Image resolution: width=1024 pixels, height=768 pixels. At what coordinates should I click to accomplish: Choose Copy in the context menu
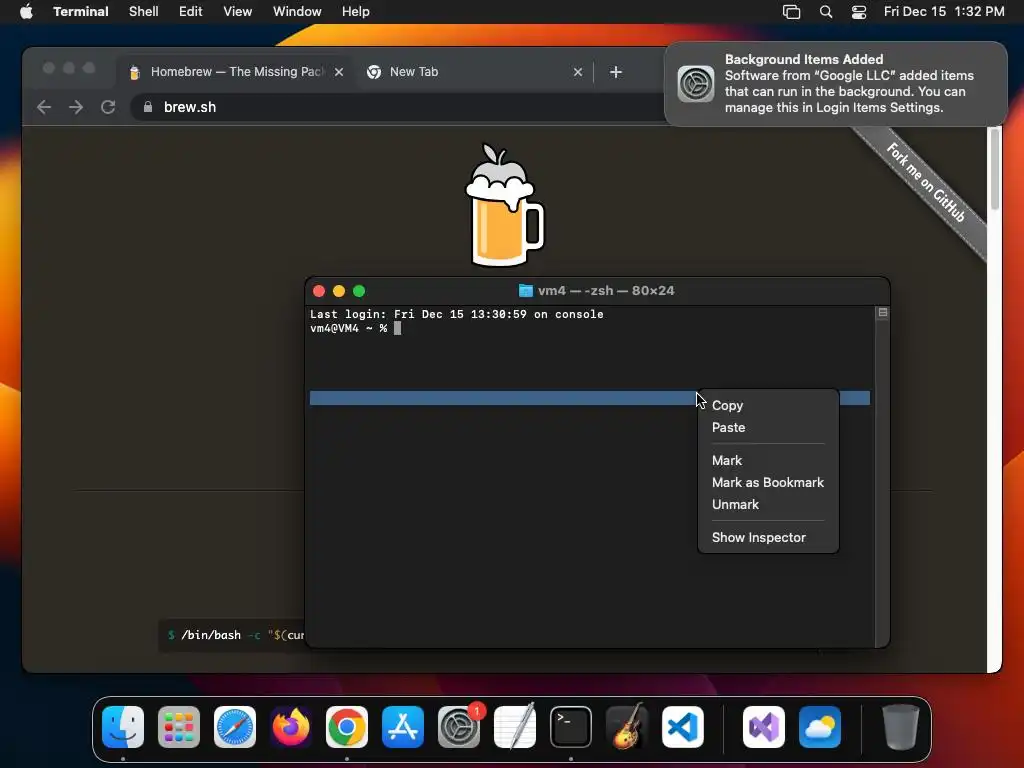[x=768, y=406]
